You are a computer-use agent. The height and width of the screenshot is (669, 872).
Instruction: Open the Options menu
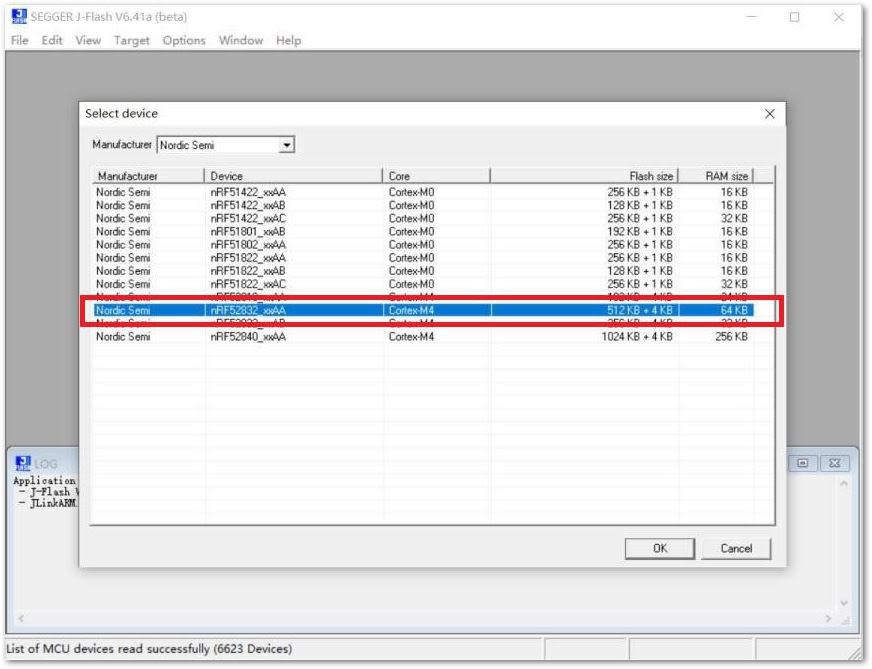(x=184, y=41)
